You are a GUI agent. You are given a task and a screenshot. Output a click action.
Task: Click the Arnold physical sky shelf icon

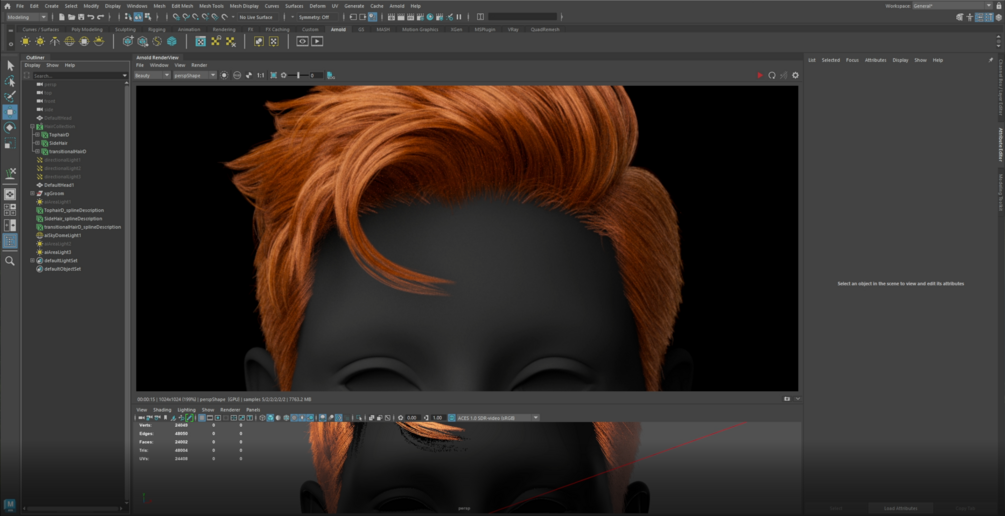(x=99, y=41)
